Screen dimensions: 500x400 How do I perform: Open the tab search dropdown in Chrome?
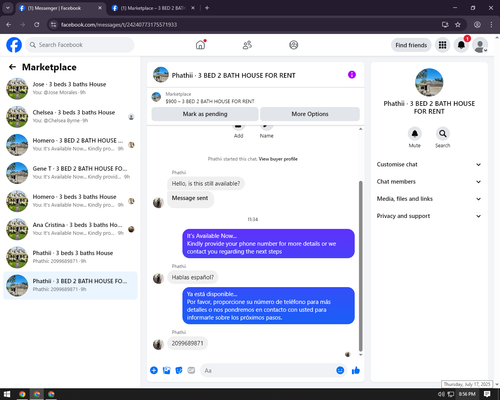pos(8,8)
